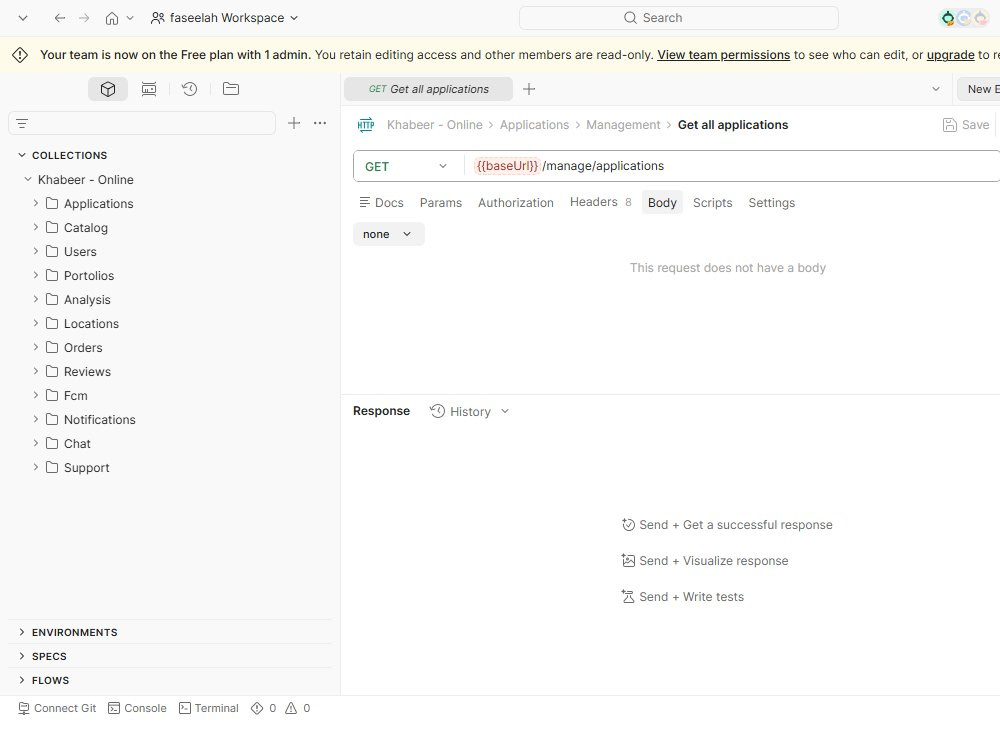This screenshot has height=750, width=1000.
Task: Select the Notifications folder
Action: (99, 420)
